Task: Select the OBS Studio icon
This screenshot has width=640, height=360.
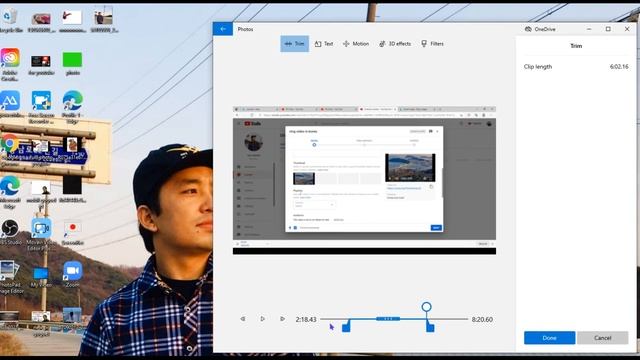Action: [x=10, y=232]
